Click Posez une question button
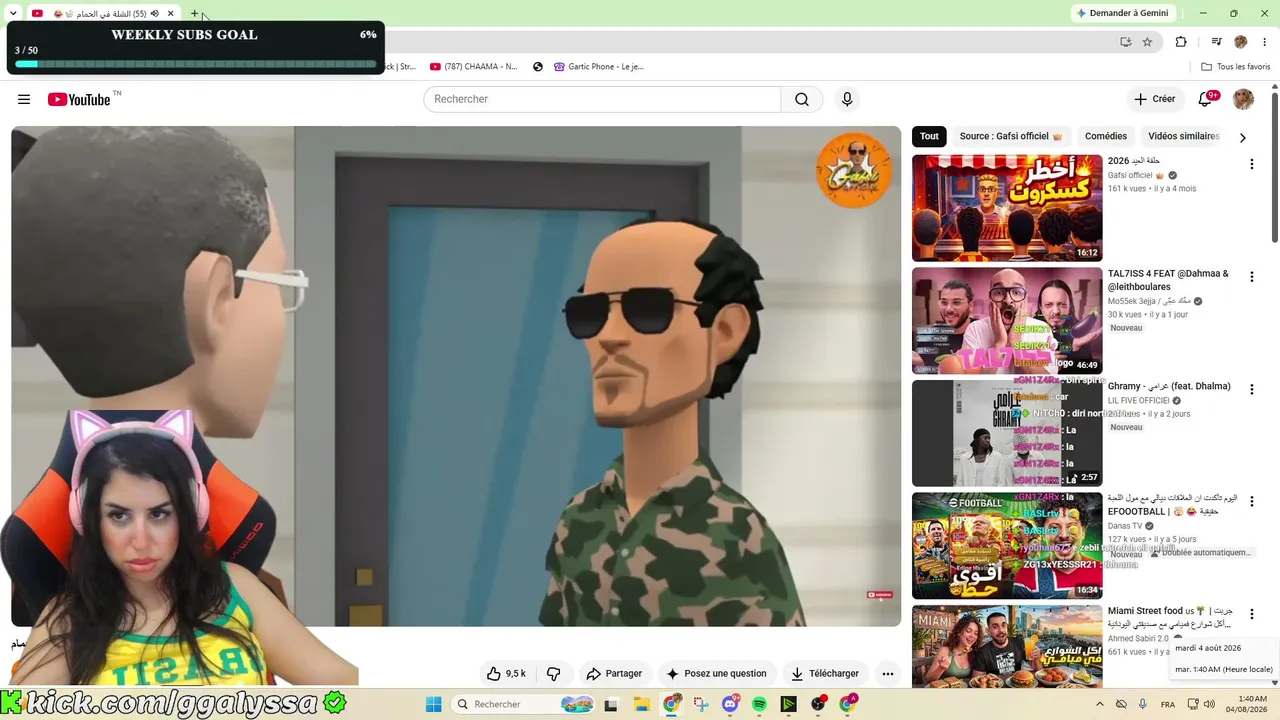 point(716,674)
